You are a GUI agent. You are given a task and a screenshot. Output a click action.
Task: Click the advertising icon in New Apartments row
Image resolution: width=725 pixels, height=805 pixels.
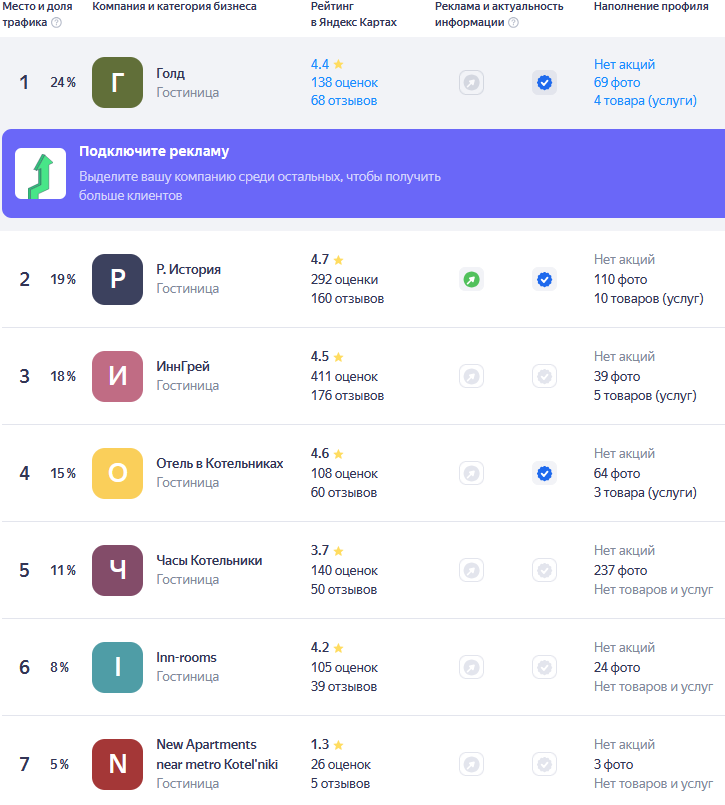point(471,764)
